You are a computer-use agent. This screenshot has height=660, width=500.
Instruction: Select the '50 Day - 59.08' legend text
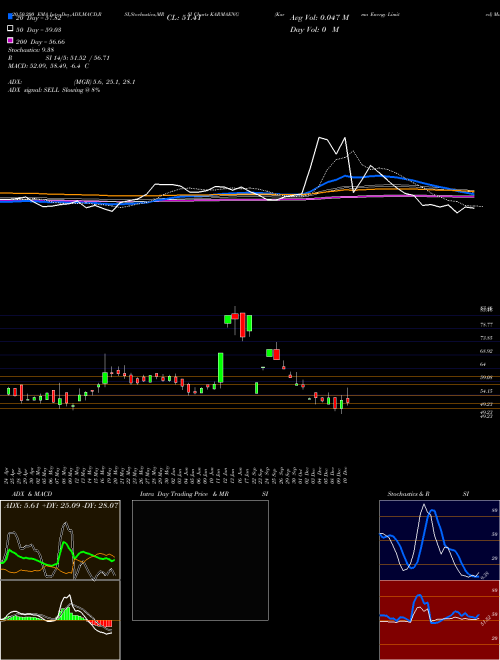(38, 30)
